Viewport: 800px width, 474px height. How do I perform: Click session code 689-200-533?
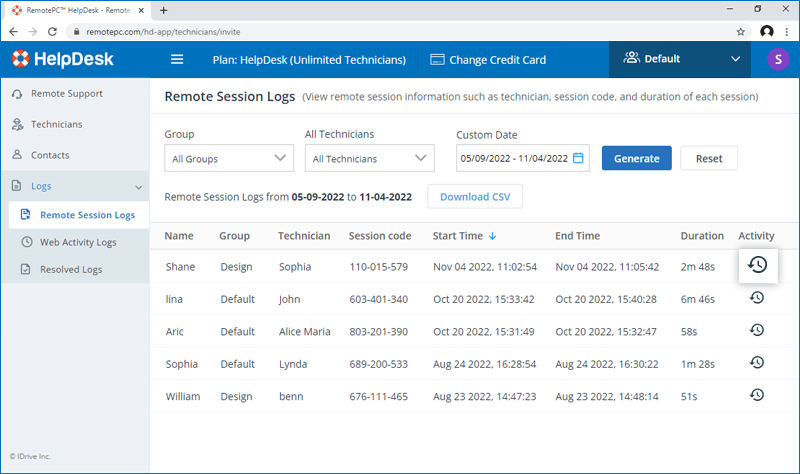pos(379,364)
